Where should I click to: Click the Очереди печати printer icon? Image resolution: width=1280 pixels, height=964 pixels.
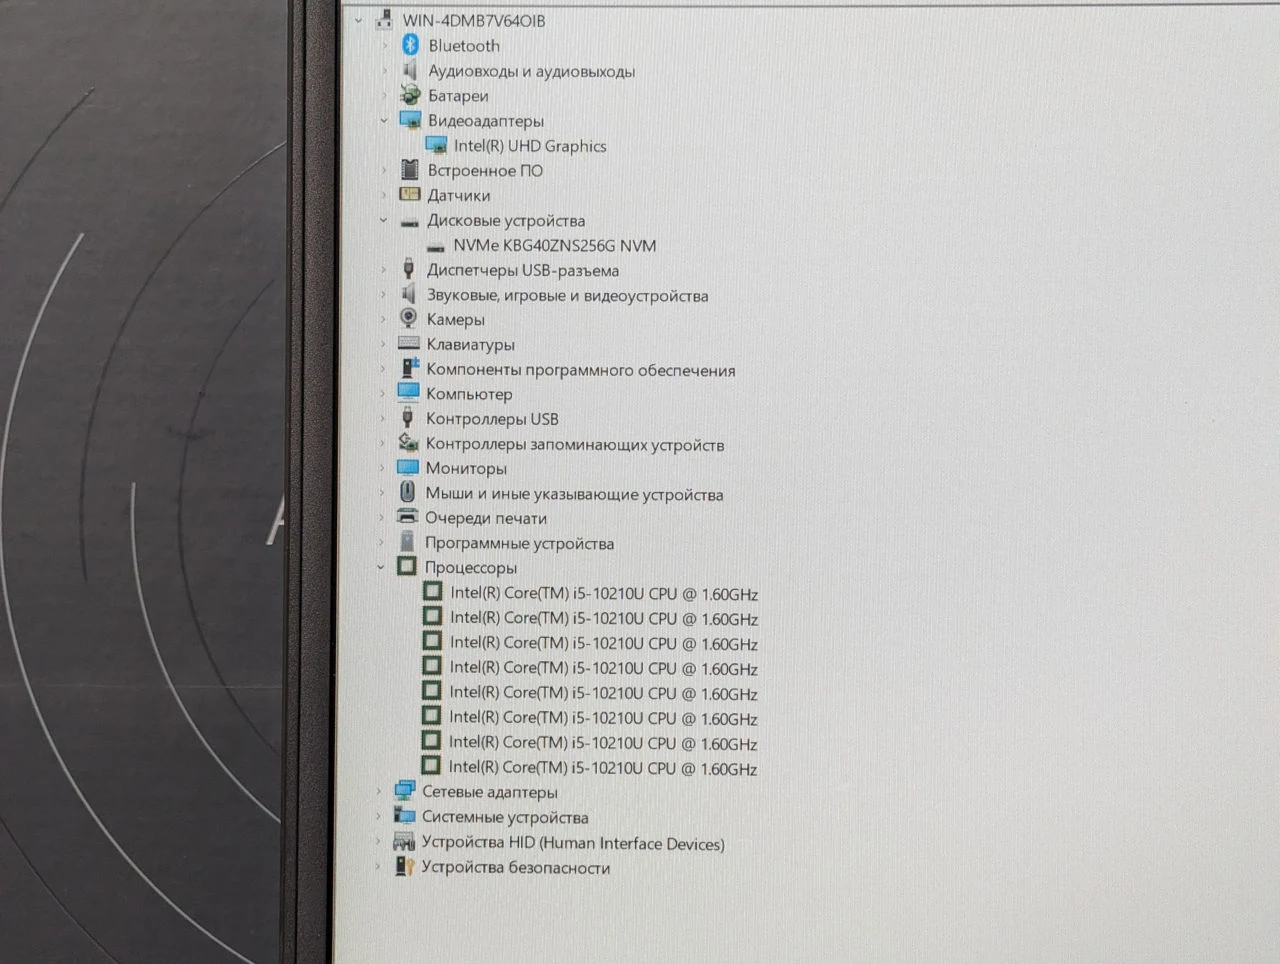pyautogui.click(x=407, y=517)
